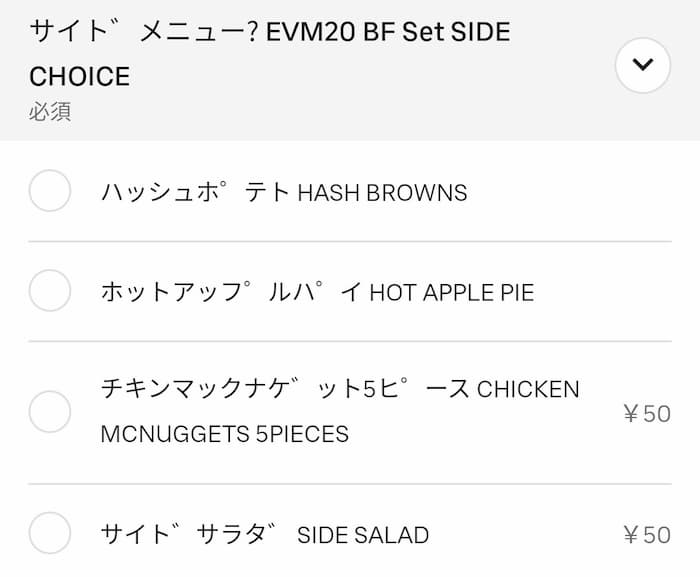Choose the HOT APPLE PIE radio button

tap(49, 291)
